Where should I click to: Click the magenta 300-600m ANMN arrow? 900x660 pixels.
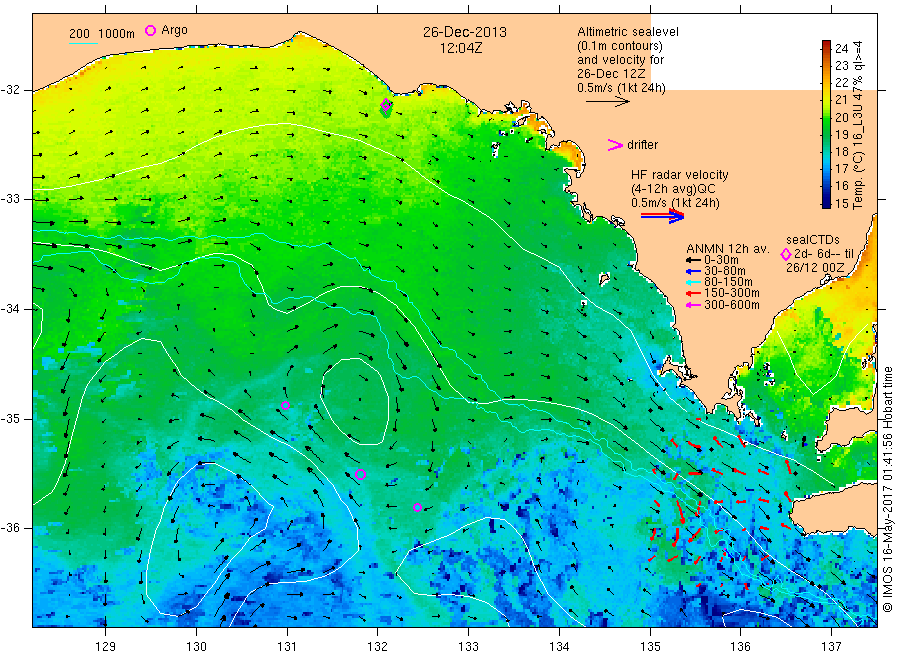693,305
